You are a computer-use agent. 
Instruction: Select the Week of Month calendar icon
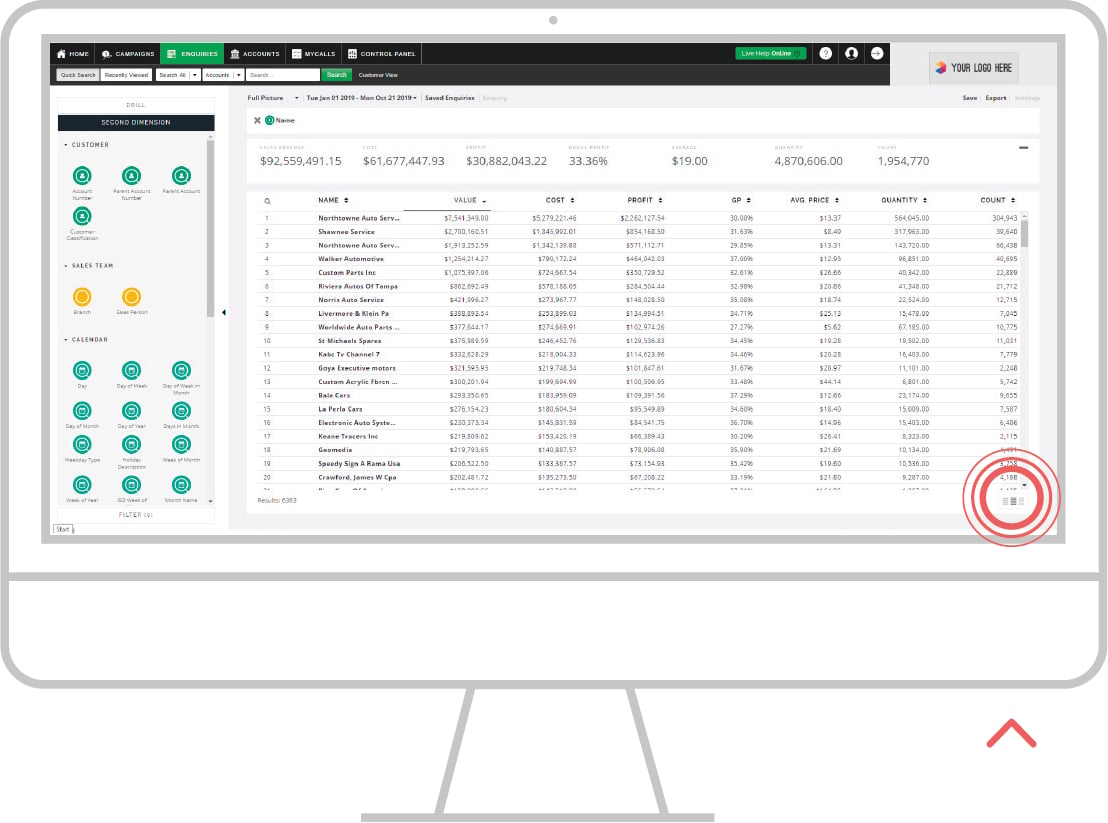pos(182,444)
